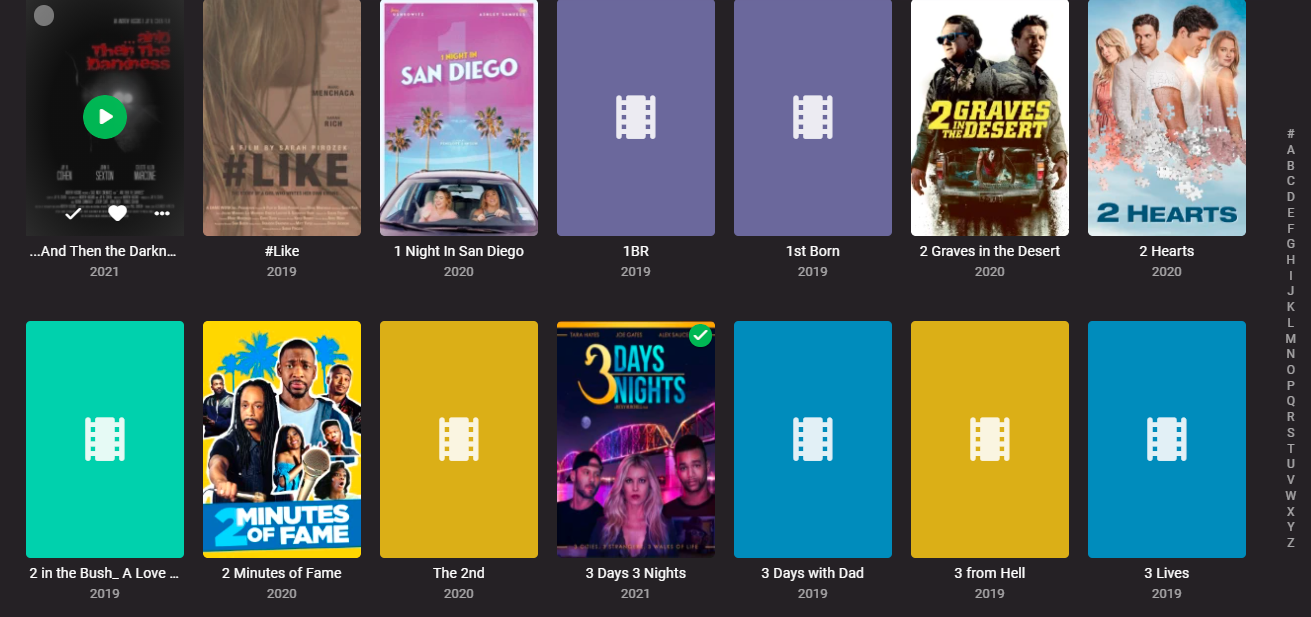The height and width of the screenshot is (617, 1311).
Task: Jump to letter Y in alphabet index
Action: (x=1291, y=527)
